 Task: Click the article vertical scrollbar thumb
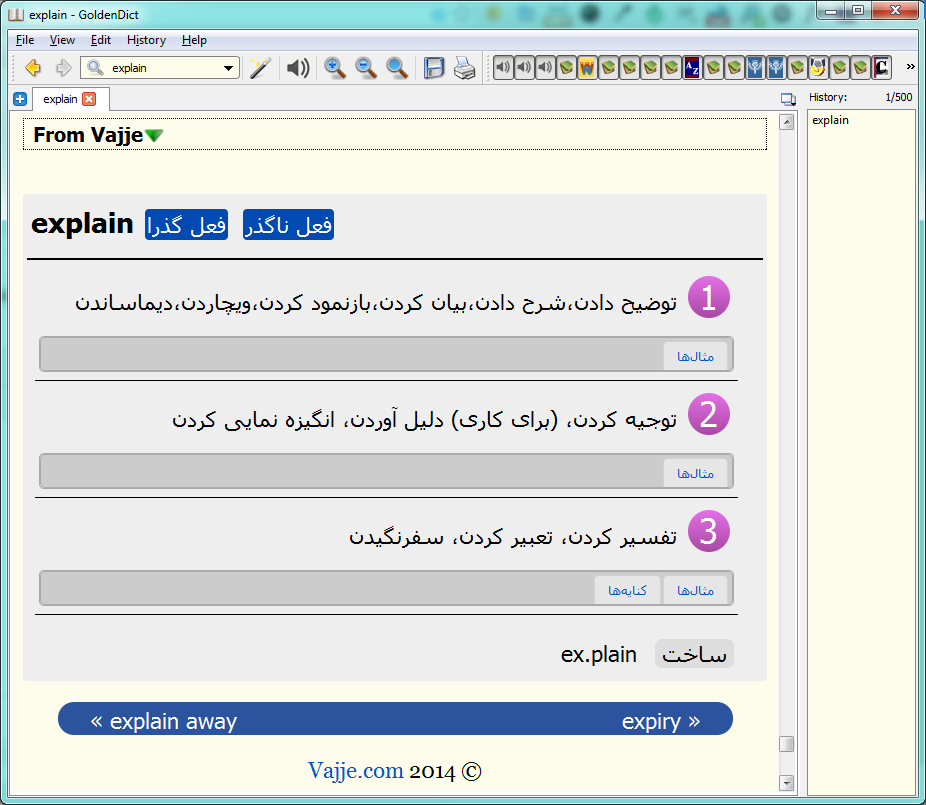click(x=786, y=744)
